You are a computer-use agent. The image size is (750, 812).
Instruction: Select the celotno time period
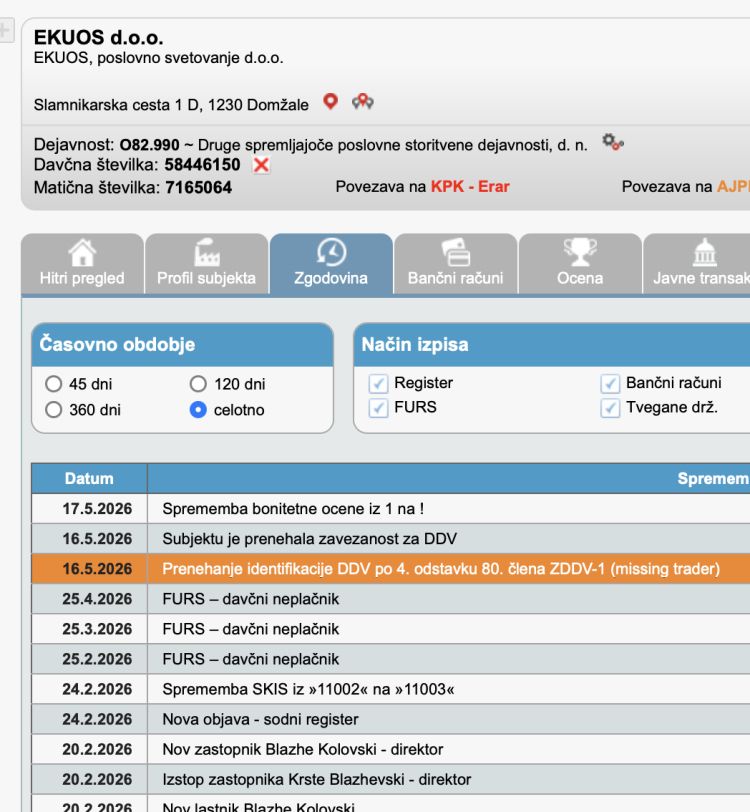pyautogui.click(x=198, y=410)
